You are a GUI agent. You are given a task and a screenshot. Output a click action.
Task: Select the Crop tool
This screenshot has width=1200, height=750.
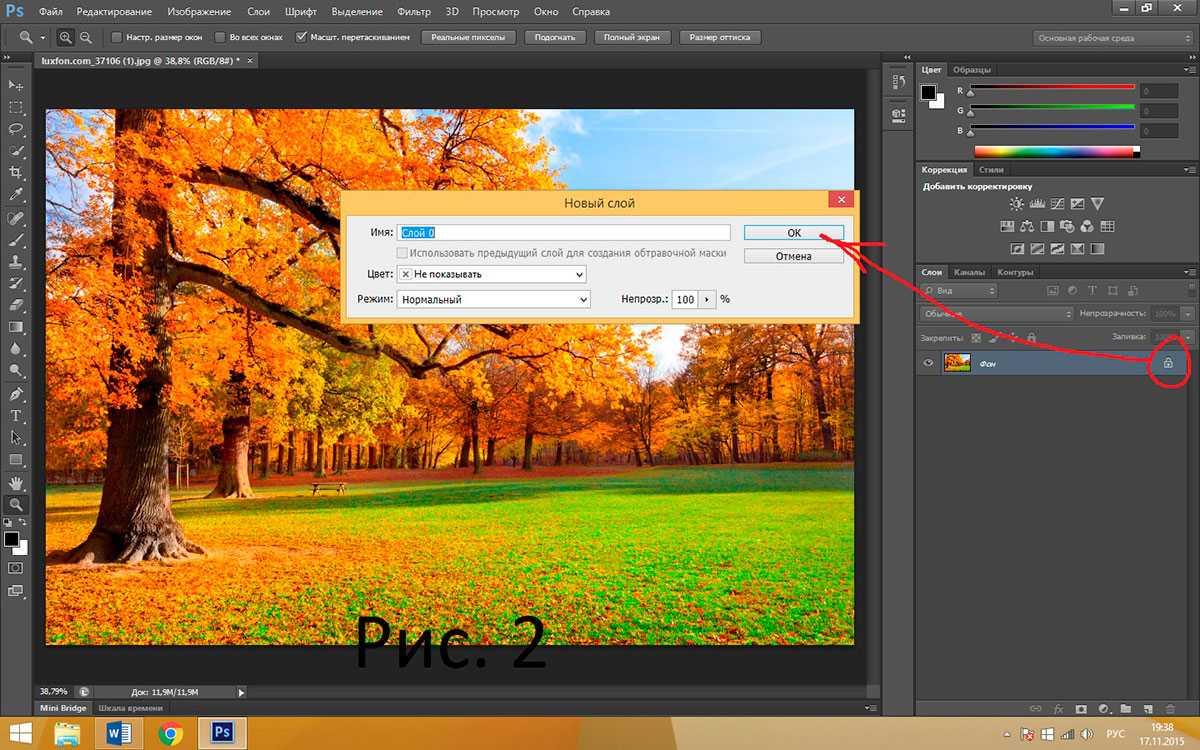16,173
